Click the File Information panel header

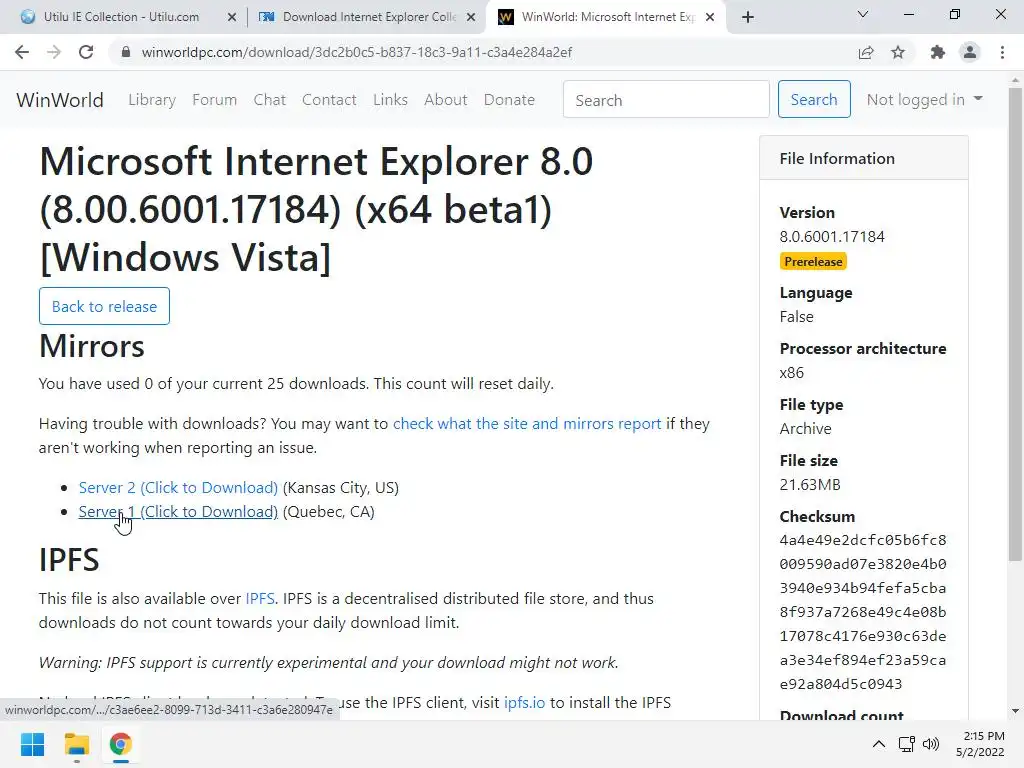pos(864,158)
